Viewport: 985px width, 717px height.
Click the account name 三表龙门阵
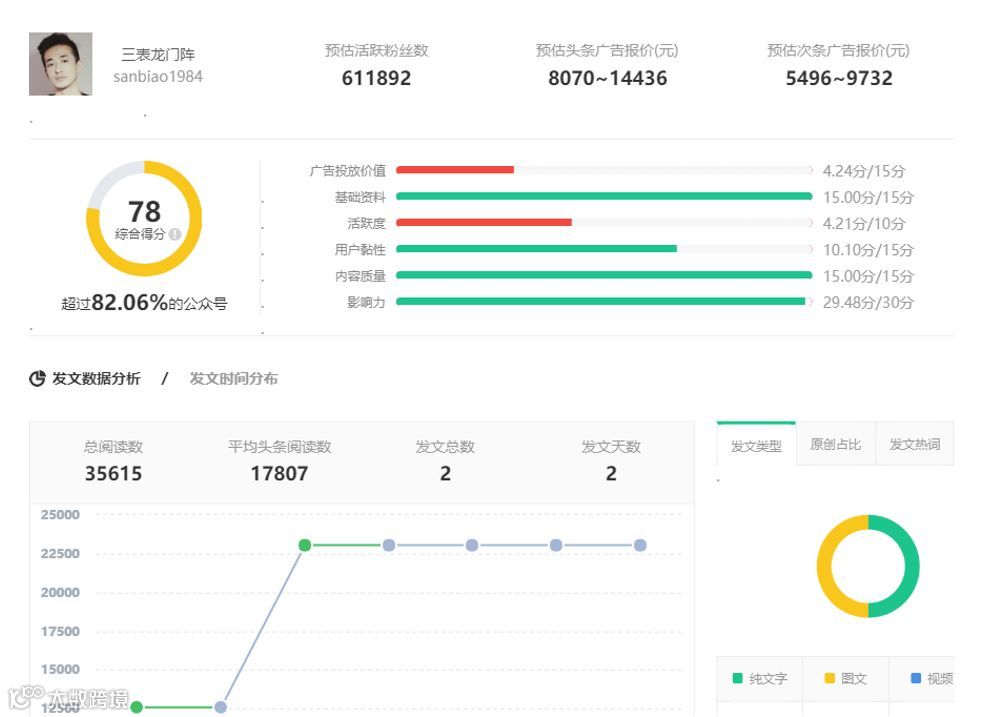(x=158, y=55)
